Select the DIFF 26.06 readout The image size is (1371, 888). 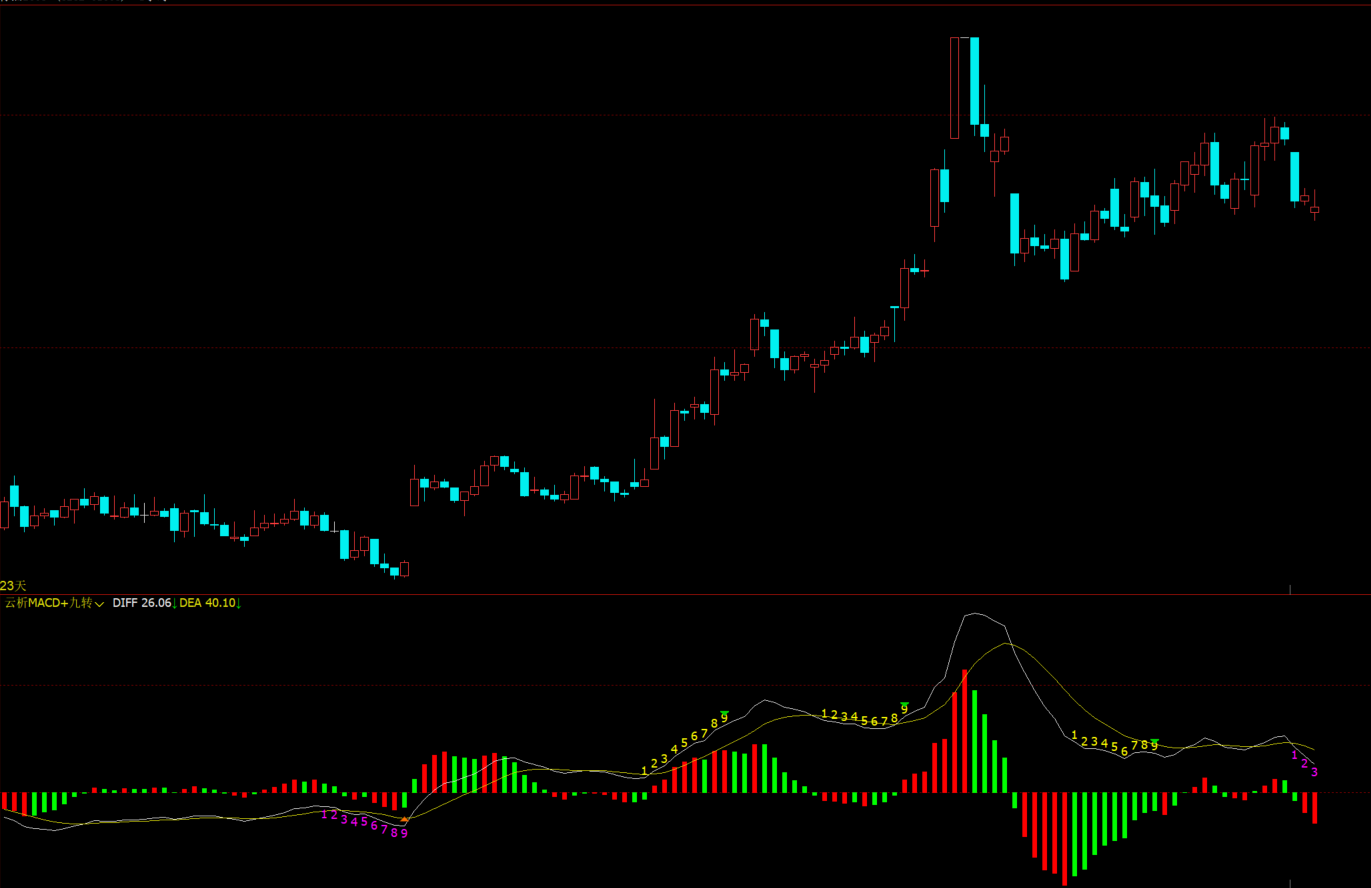141,603
